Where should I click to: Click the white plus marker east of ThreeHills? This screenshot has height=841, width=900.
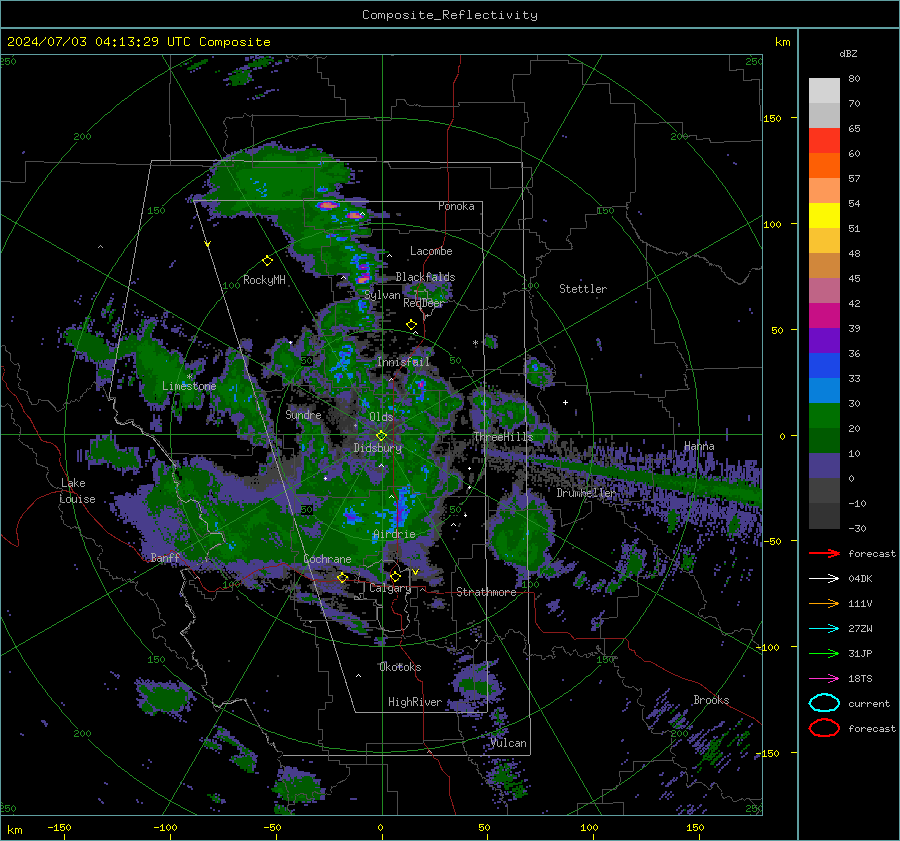point(565,402)
